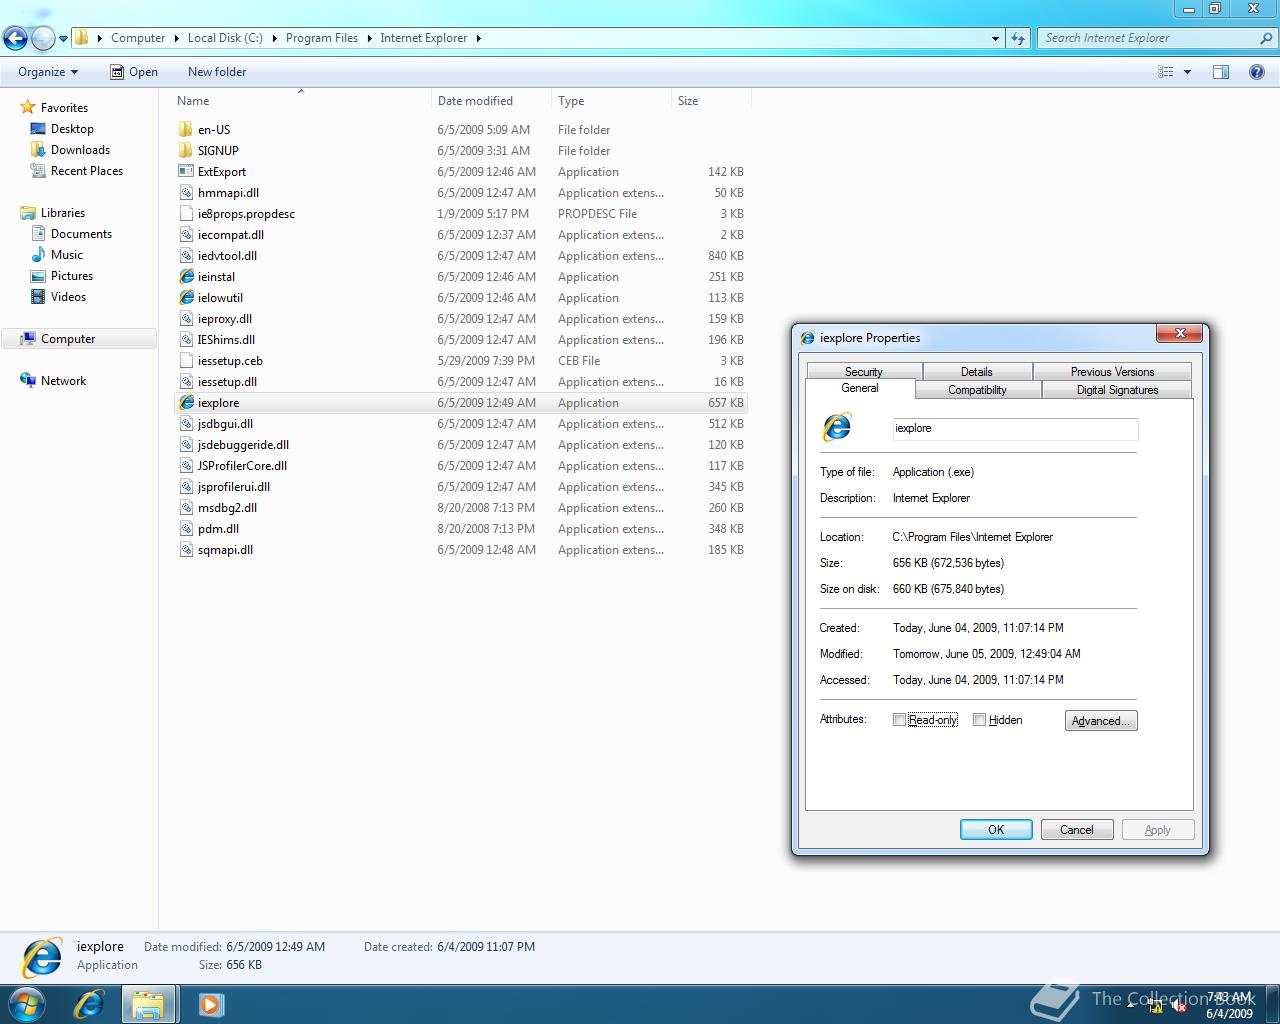
Task: Click the Advanced... attributes button
Action: (x=1101, y=721)
